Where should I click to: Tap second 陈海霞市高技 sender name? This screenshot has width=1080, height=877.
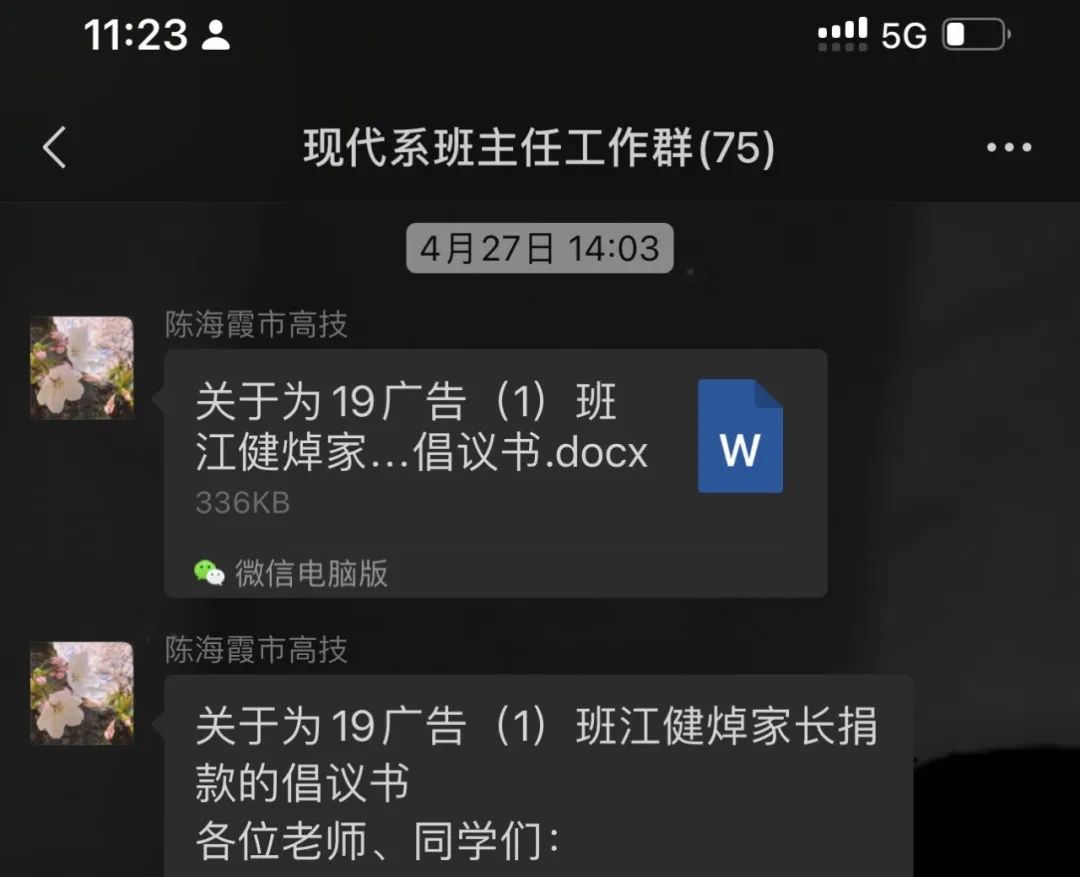pyautogui.click(x=256, y=650)
